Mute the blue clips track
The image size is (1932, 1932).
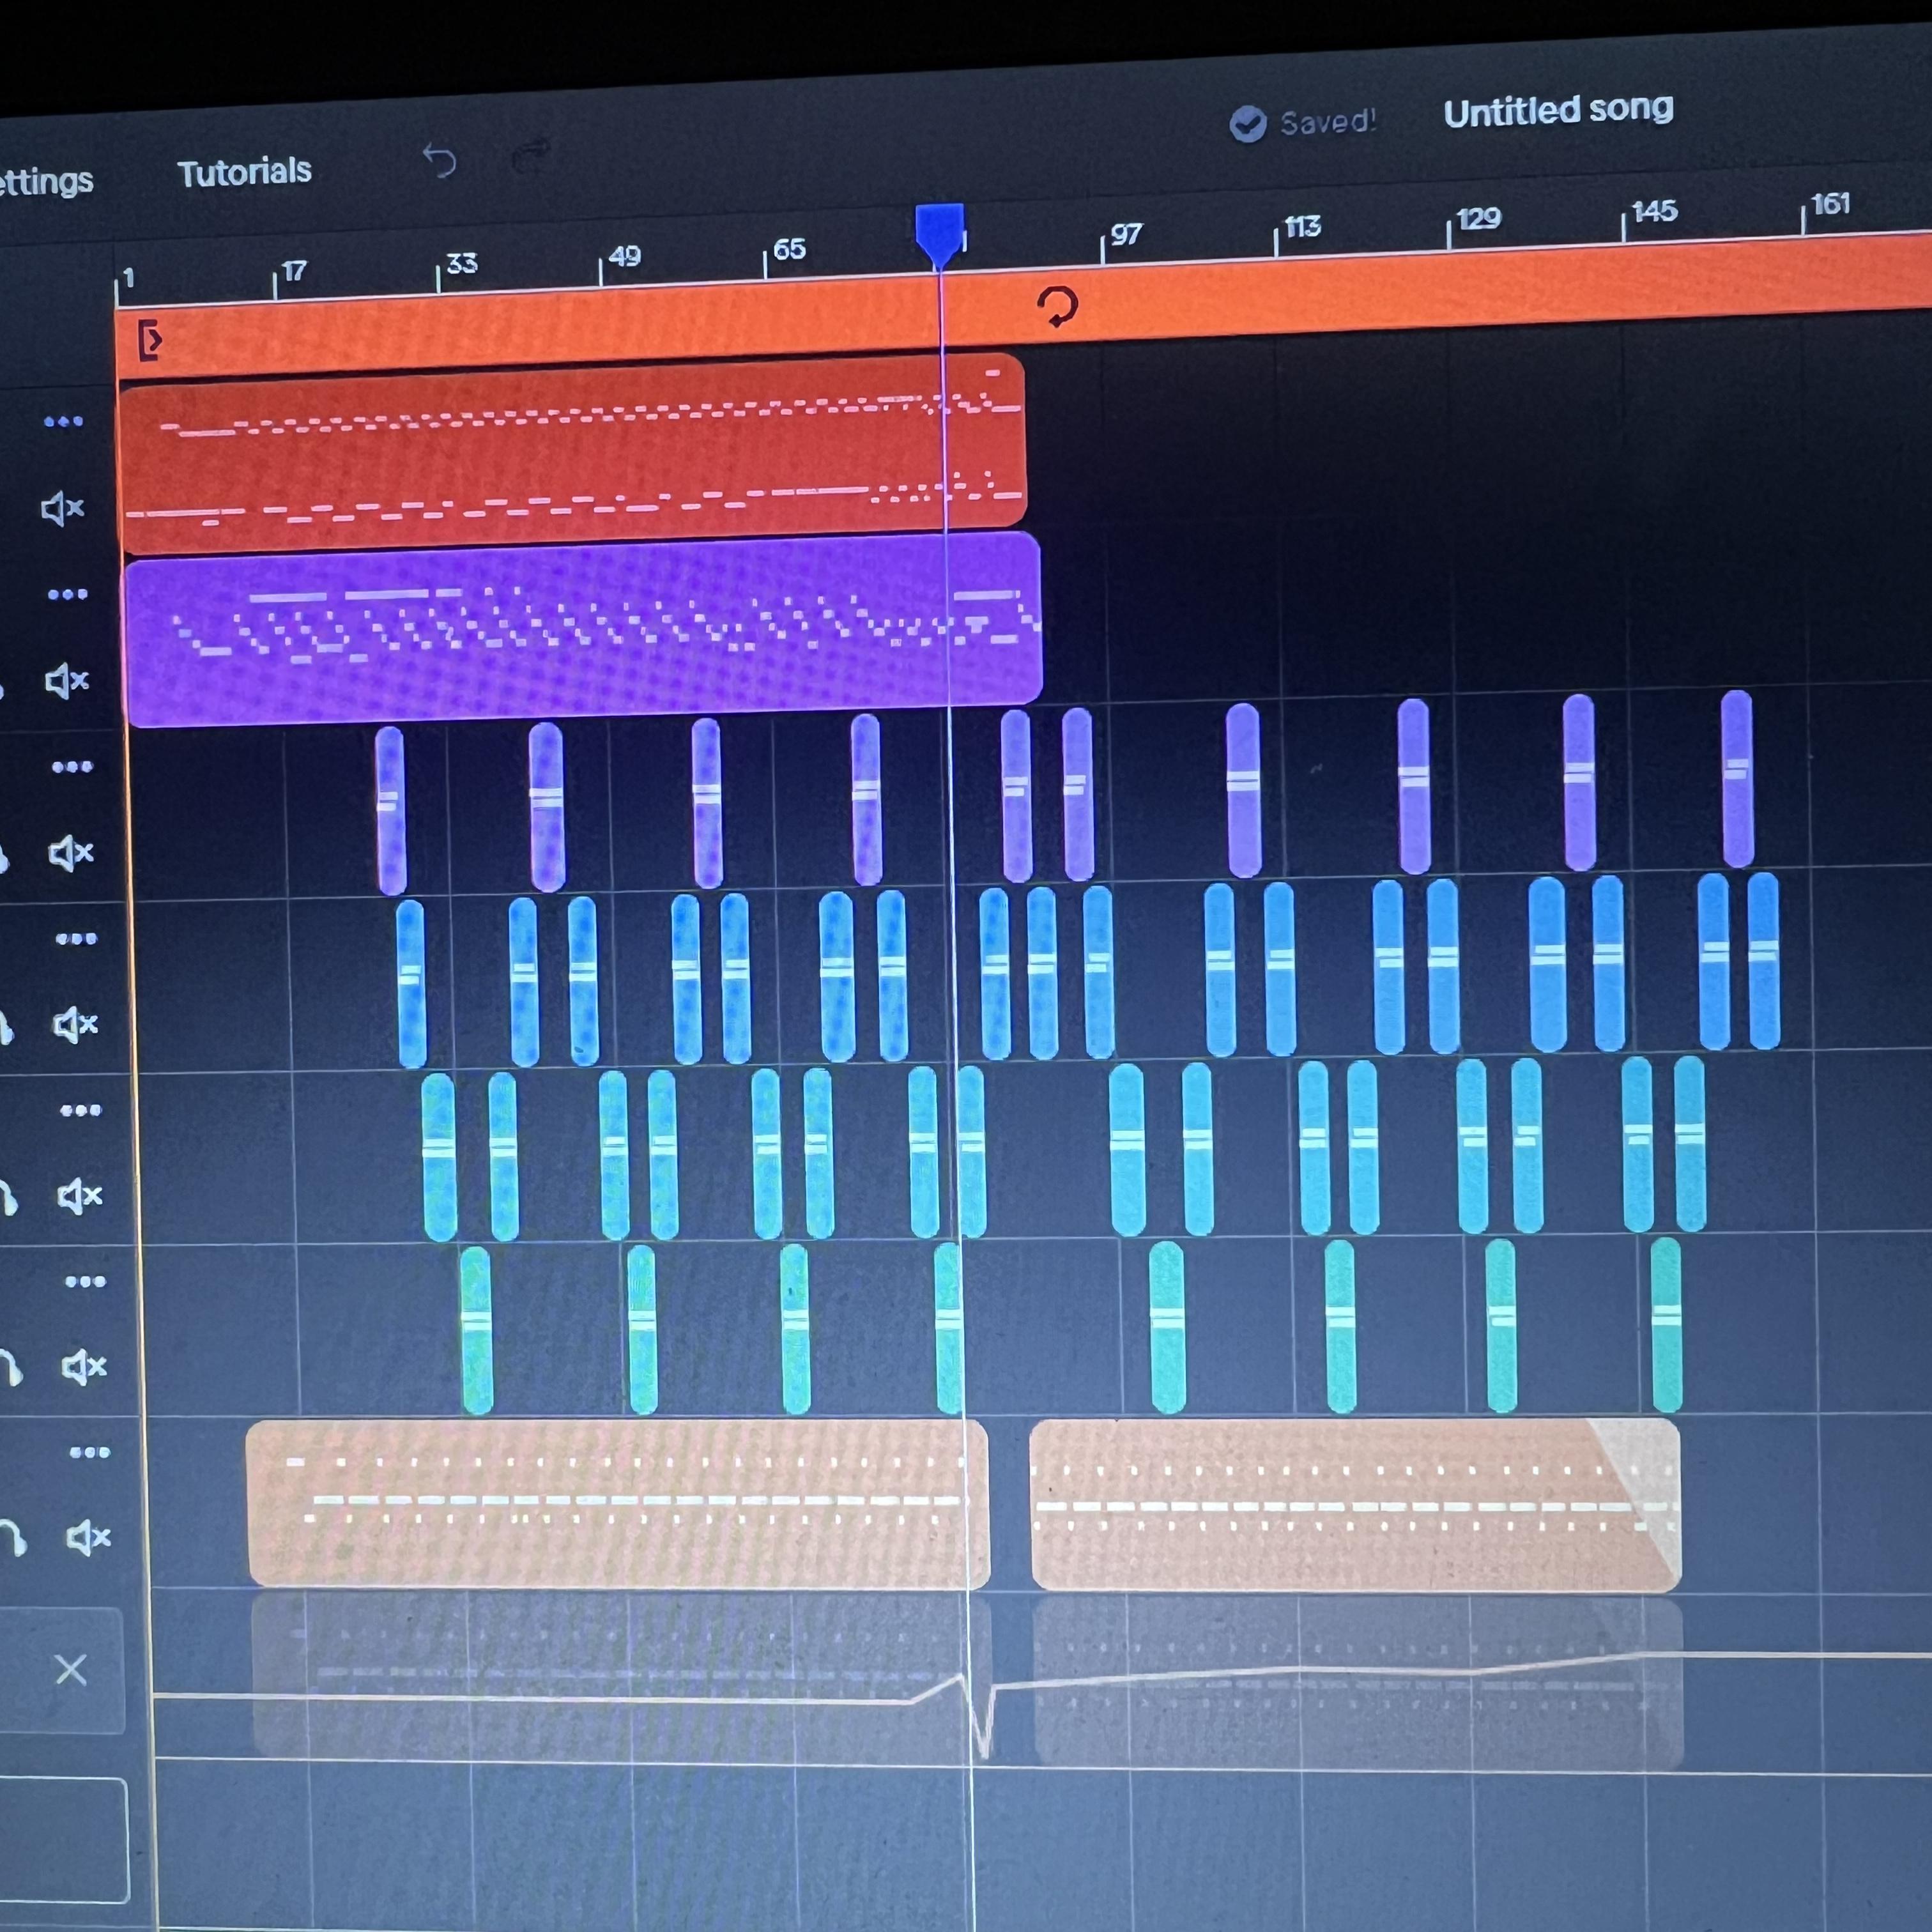coord(75,1024)
